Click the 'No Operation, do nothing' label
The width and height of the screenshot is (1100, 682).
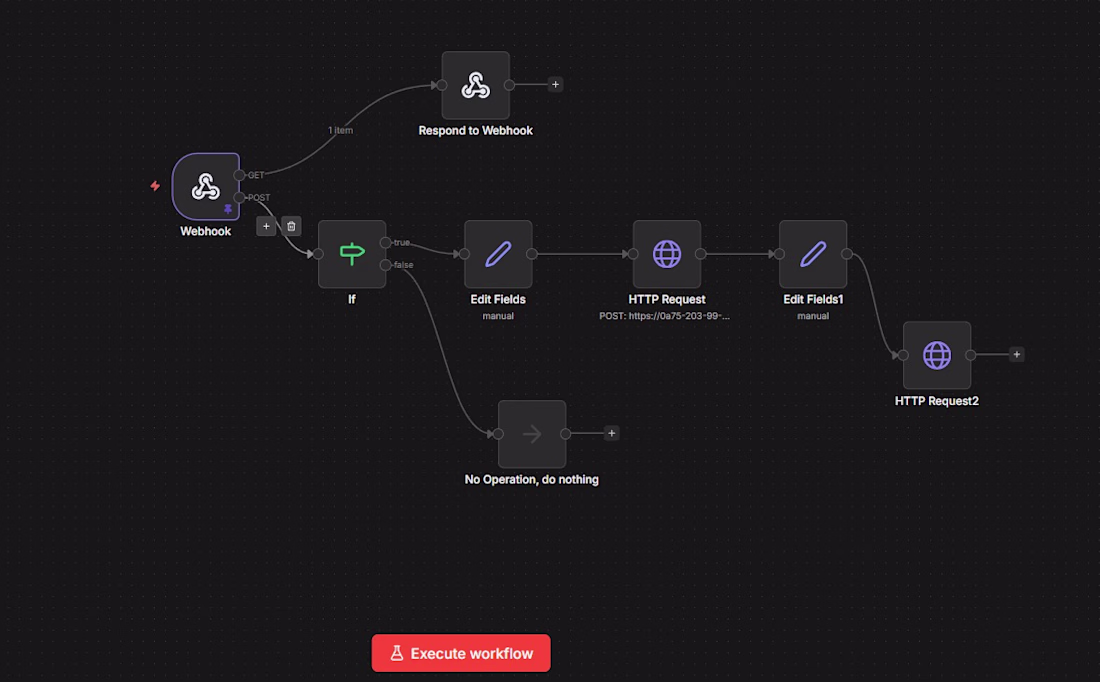click(532, 480)
